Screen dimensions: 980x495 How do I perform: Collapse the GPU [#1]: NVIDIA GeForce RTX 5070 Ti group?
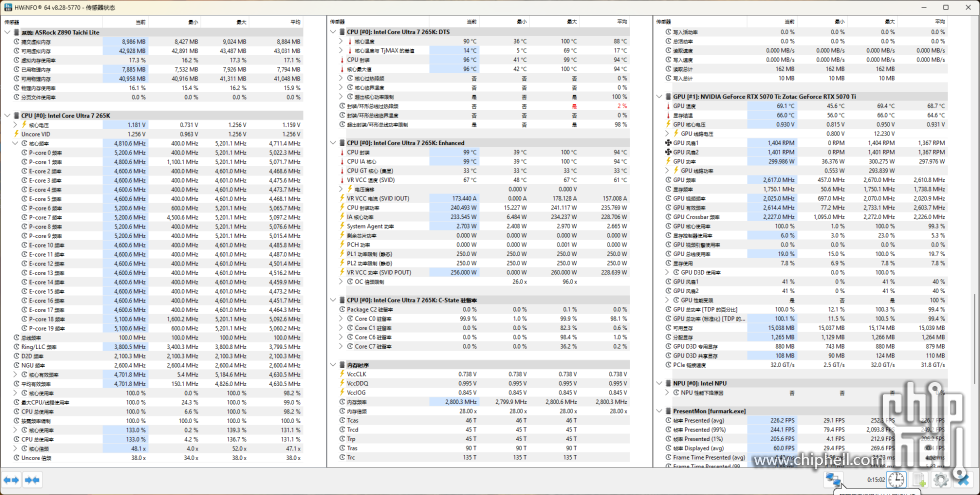click(x=659, y=97)
